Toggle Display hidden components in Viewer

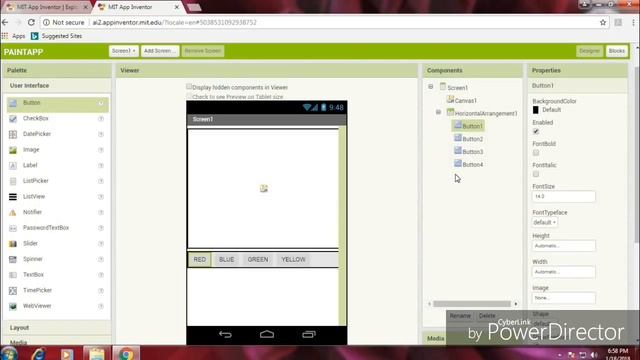[x=189, y=87]
